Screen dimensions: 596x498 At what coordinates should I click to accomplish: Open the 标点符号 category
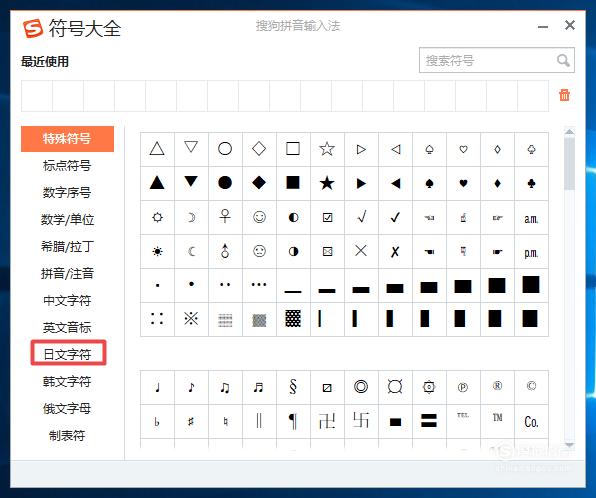67,166
